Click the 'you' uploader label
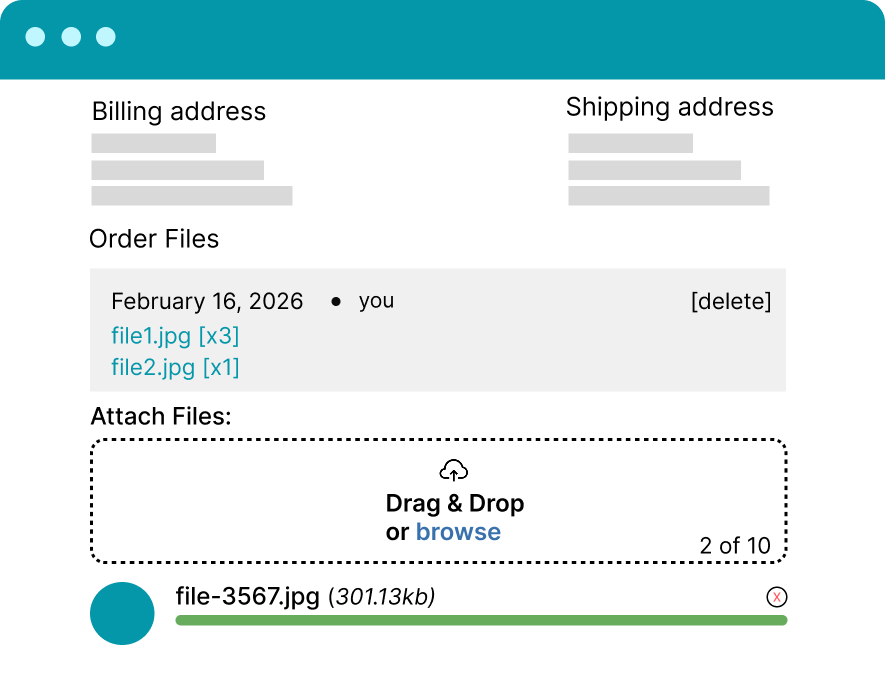This screenshot has height=696, width=887. pos(377,301)
